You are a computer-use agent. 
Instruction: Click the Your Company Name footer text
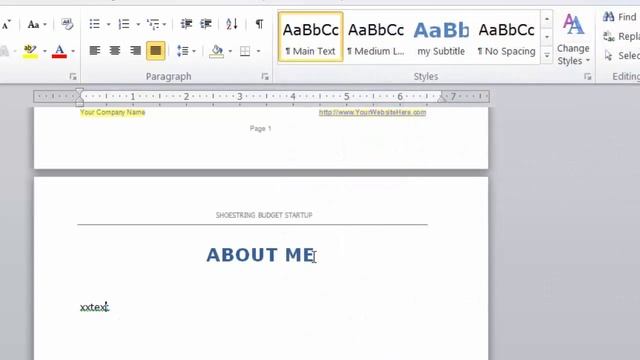tap(113, 112)
